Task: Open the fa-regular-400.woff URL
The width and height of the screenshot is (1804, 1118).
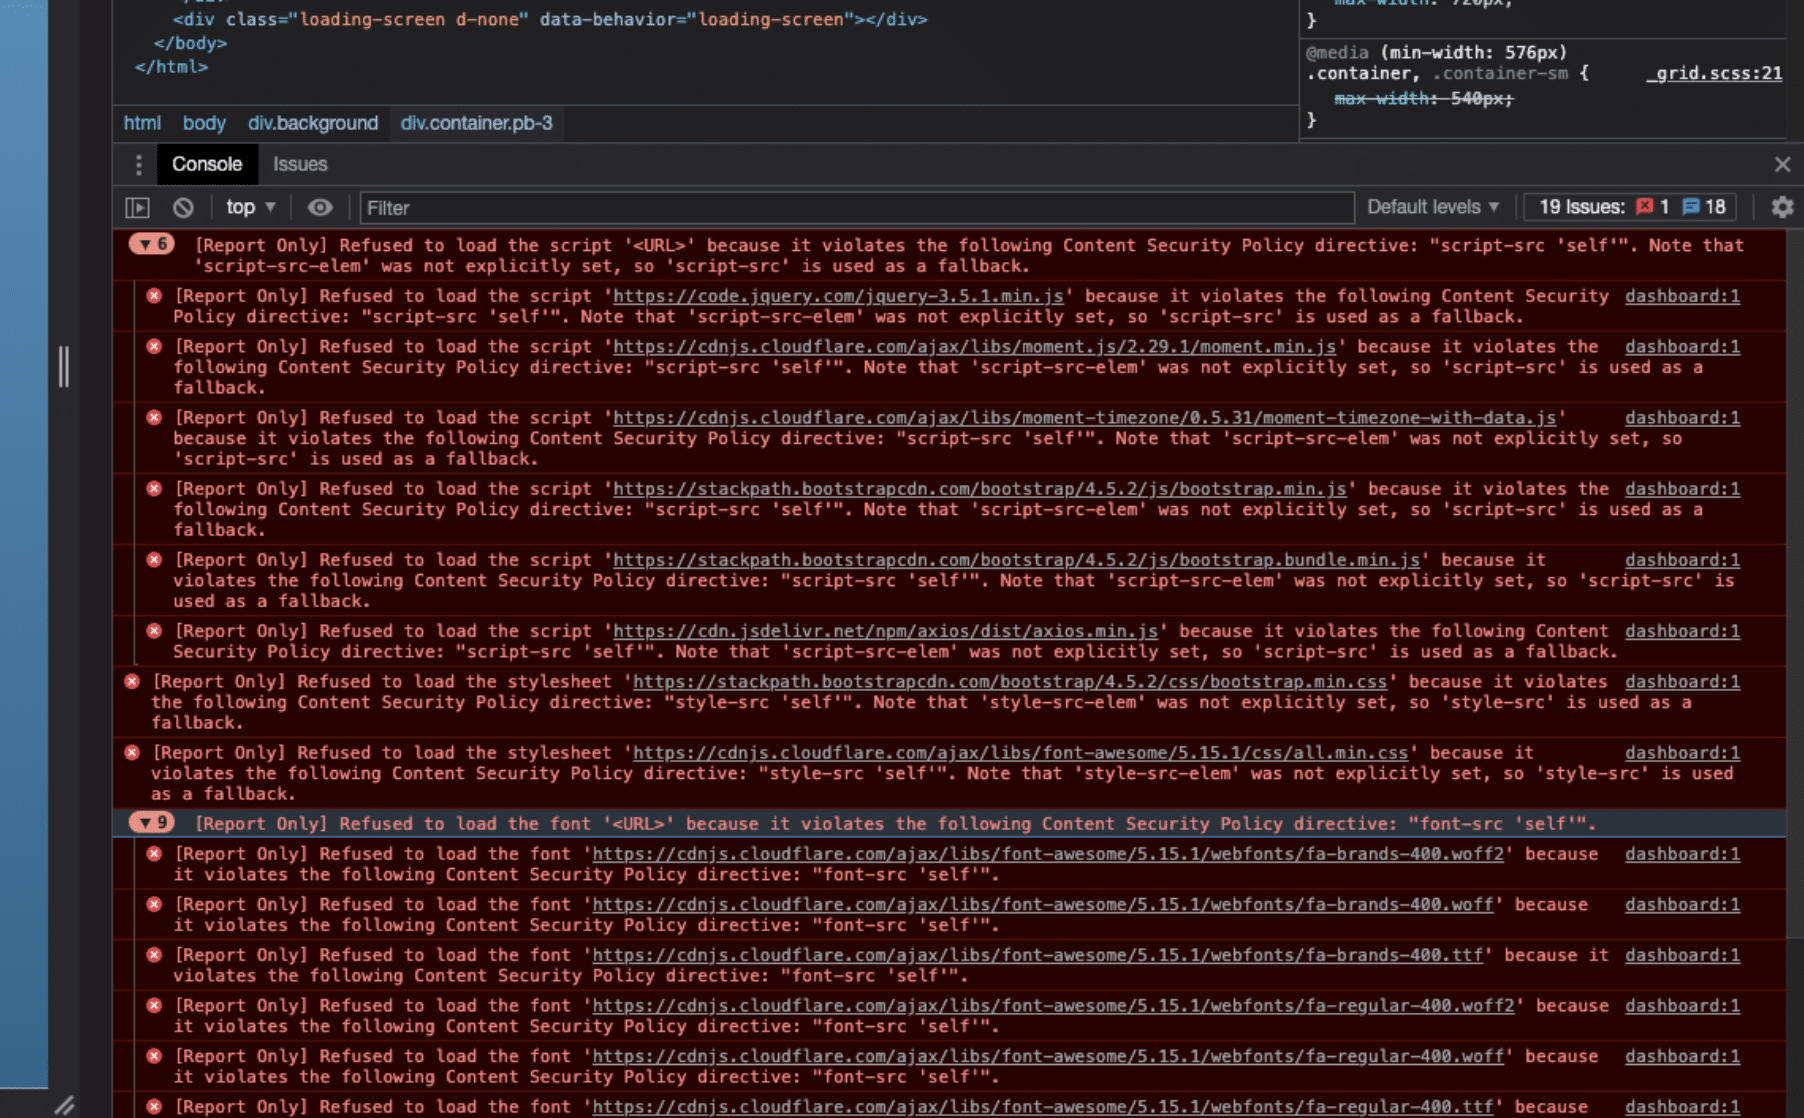Action: [1048, 1057]
